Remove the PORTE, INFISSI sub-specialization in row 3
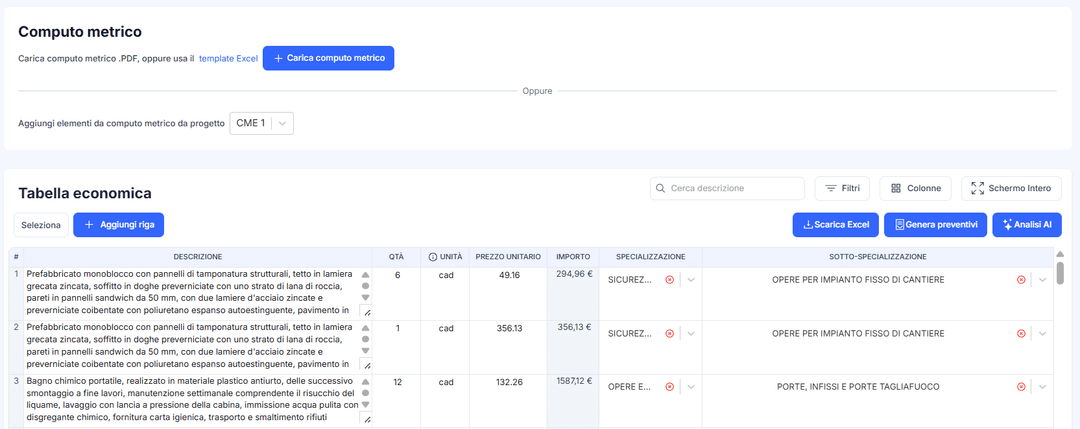 pos(1021,387)
